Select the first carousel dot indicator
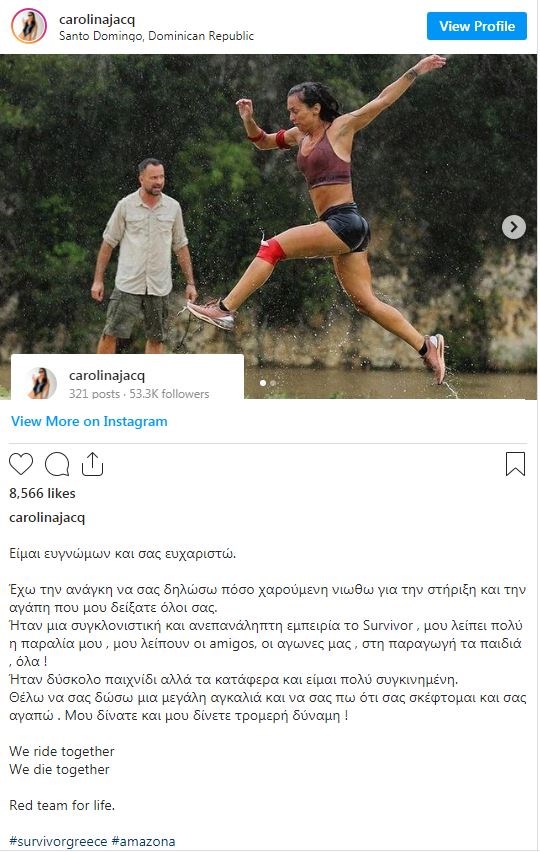The image size is (540, 852). click(263, 383)
